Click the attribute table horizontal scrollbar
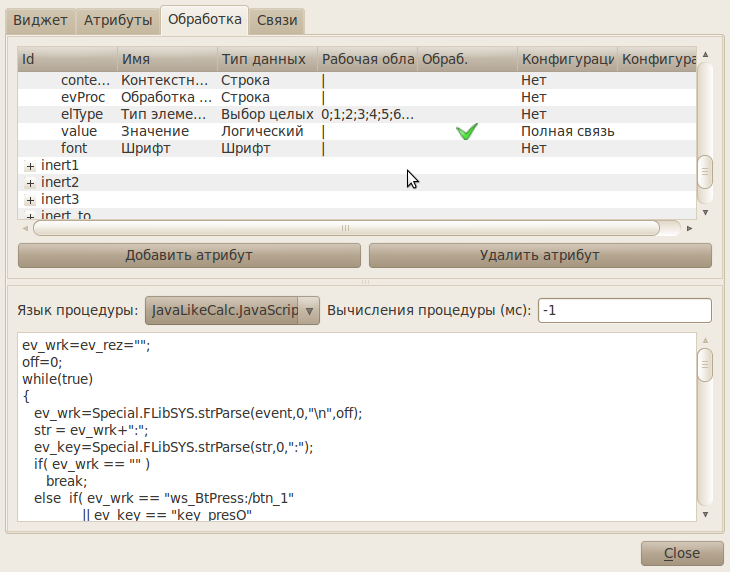 [x=345, y=228]
